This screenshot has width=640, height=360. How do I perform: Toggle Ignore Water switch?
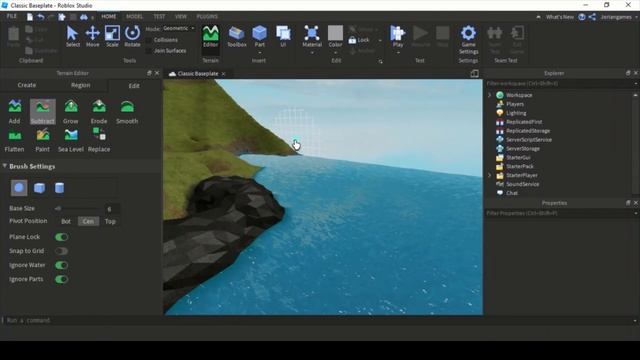(62, 265)
